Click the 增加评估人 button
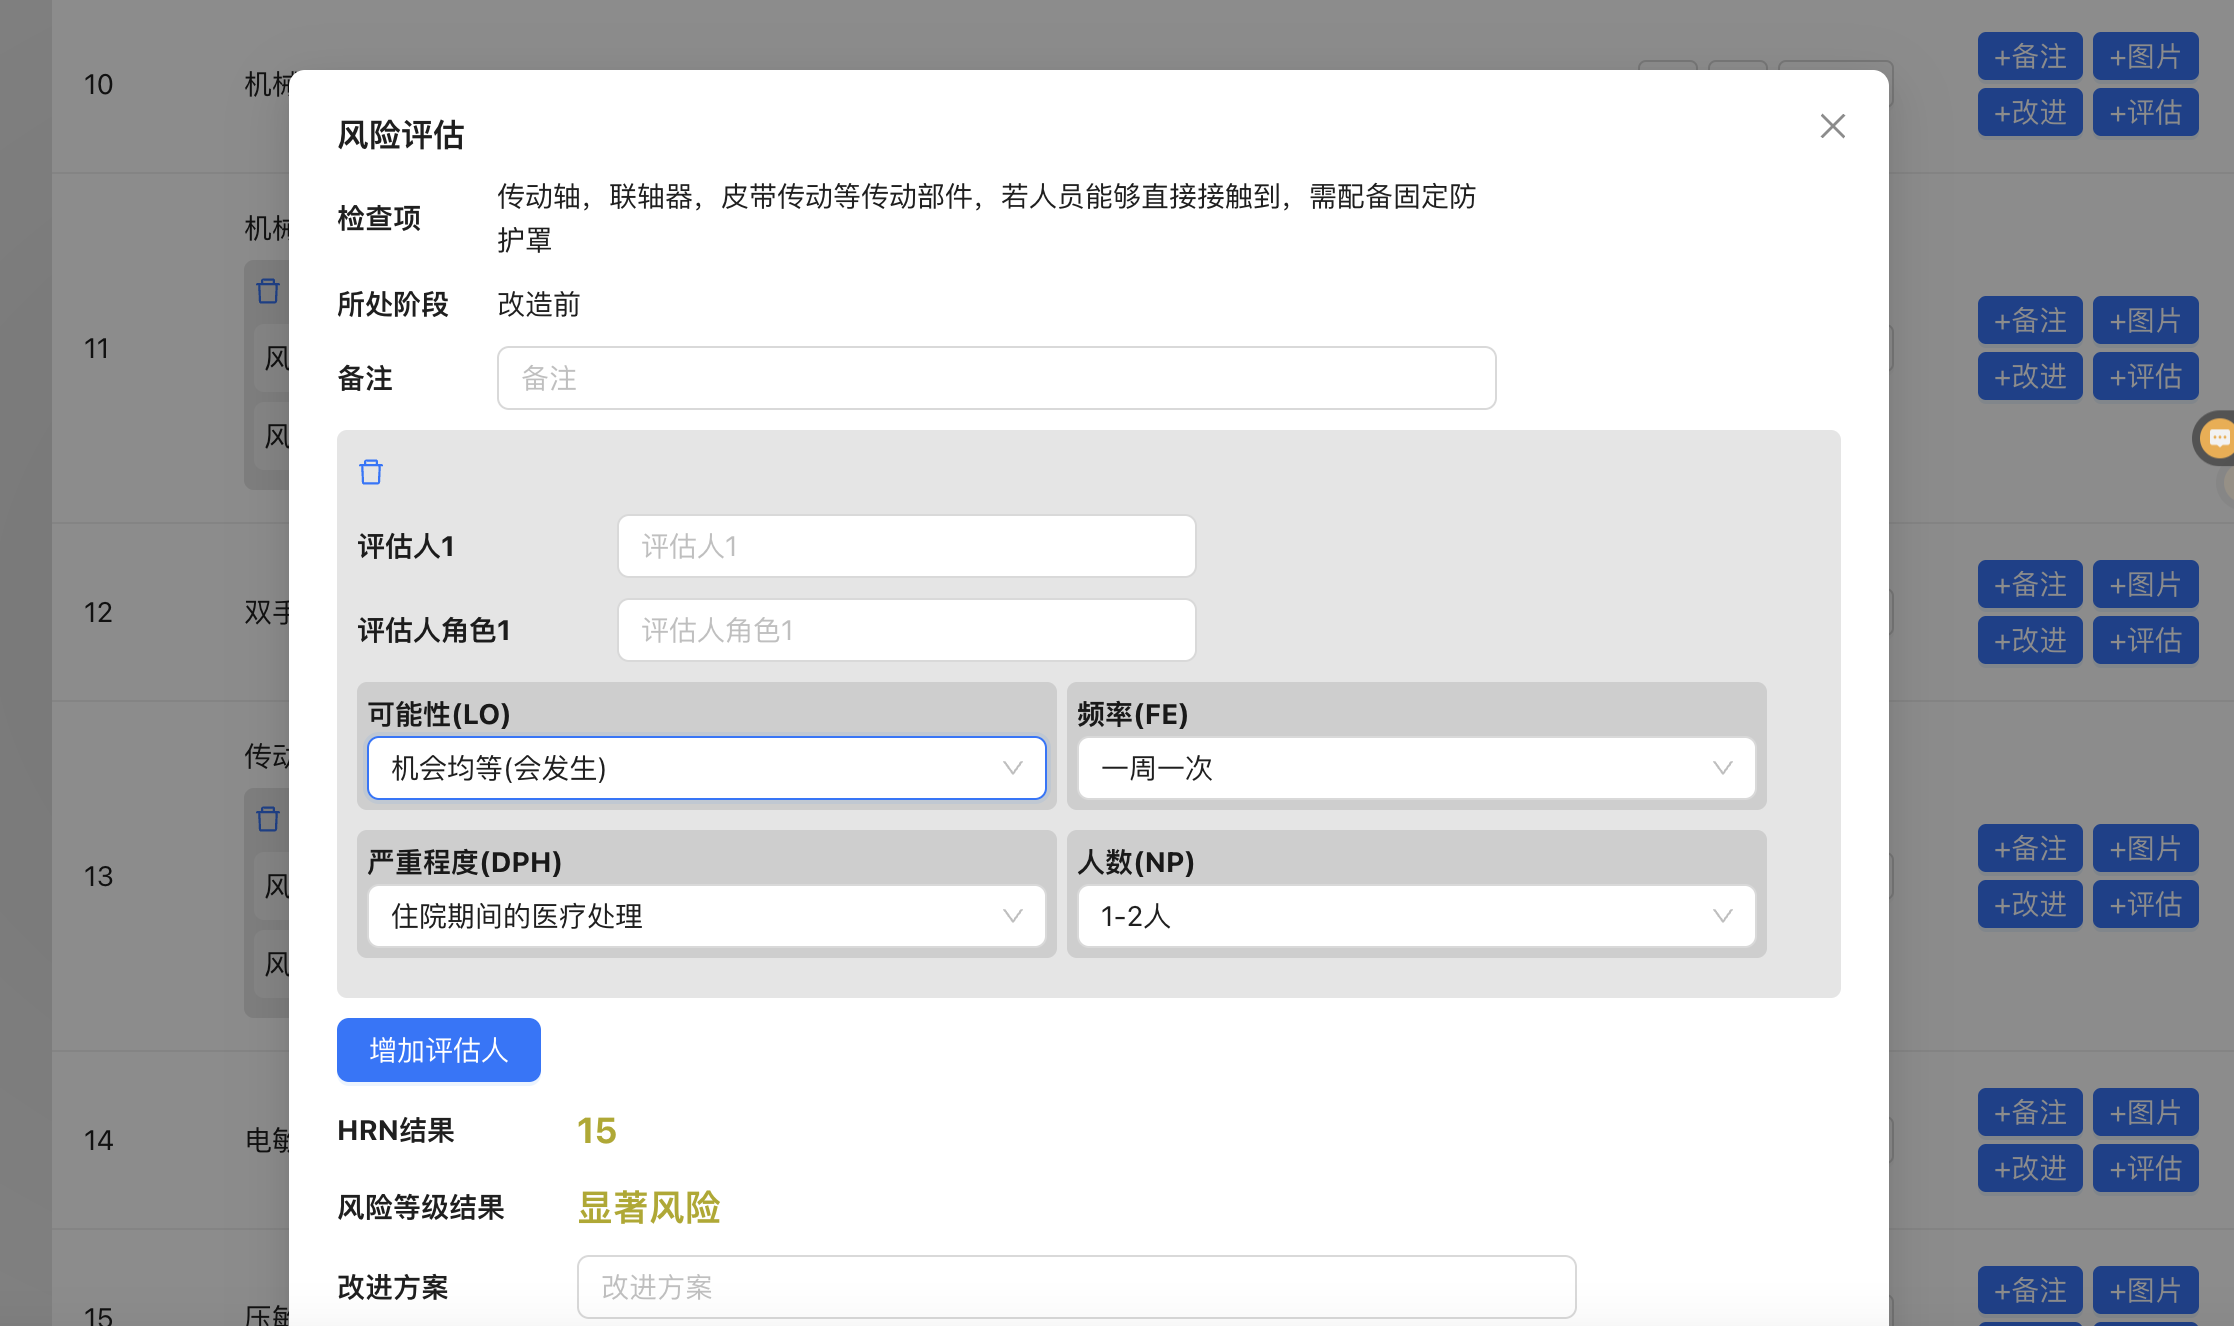Image resolution: width=2234 pixels, height=1326 pixels. (x=438, y=1050)
